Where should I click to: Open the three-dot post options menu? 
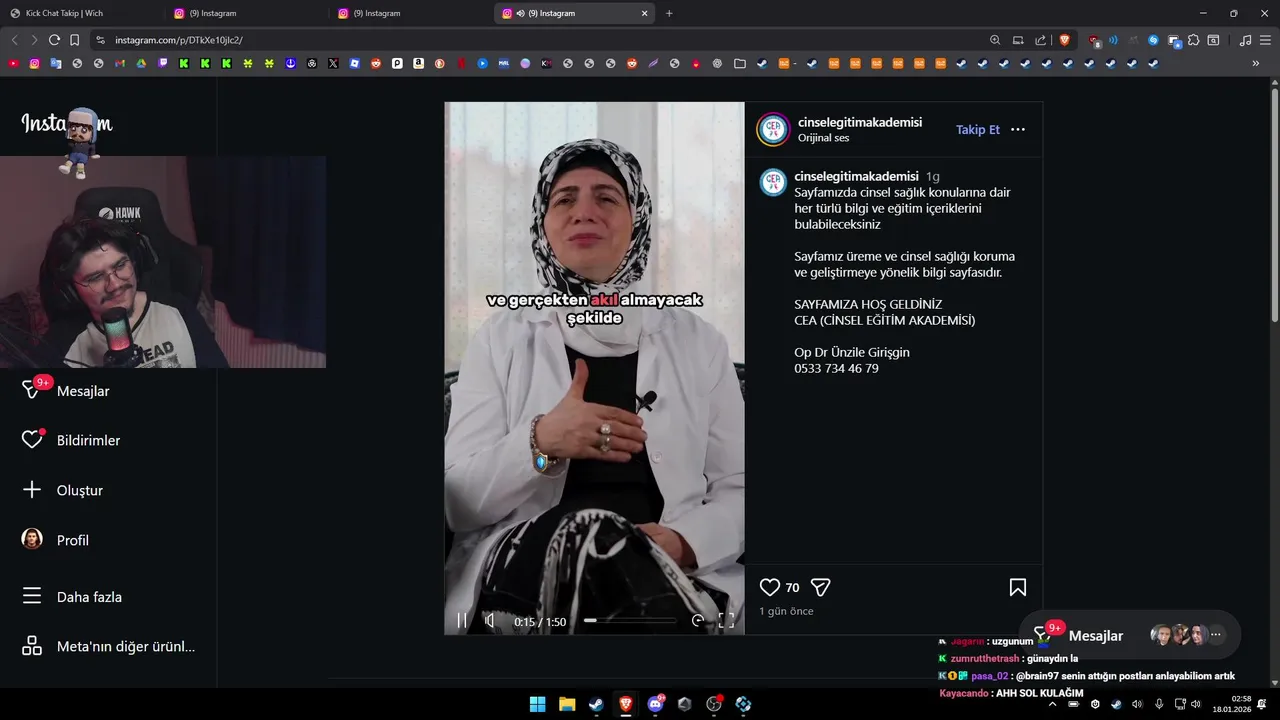tap(1018, 130)
